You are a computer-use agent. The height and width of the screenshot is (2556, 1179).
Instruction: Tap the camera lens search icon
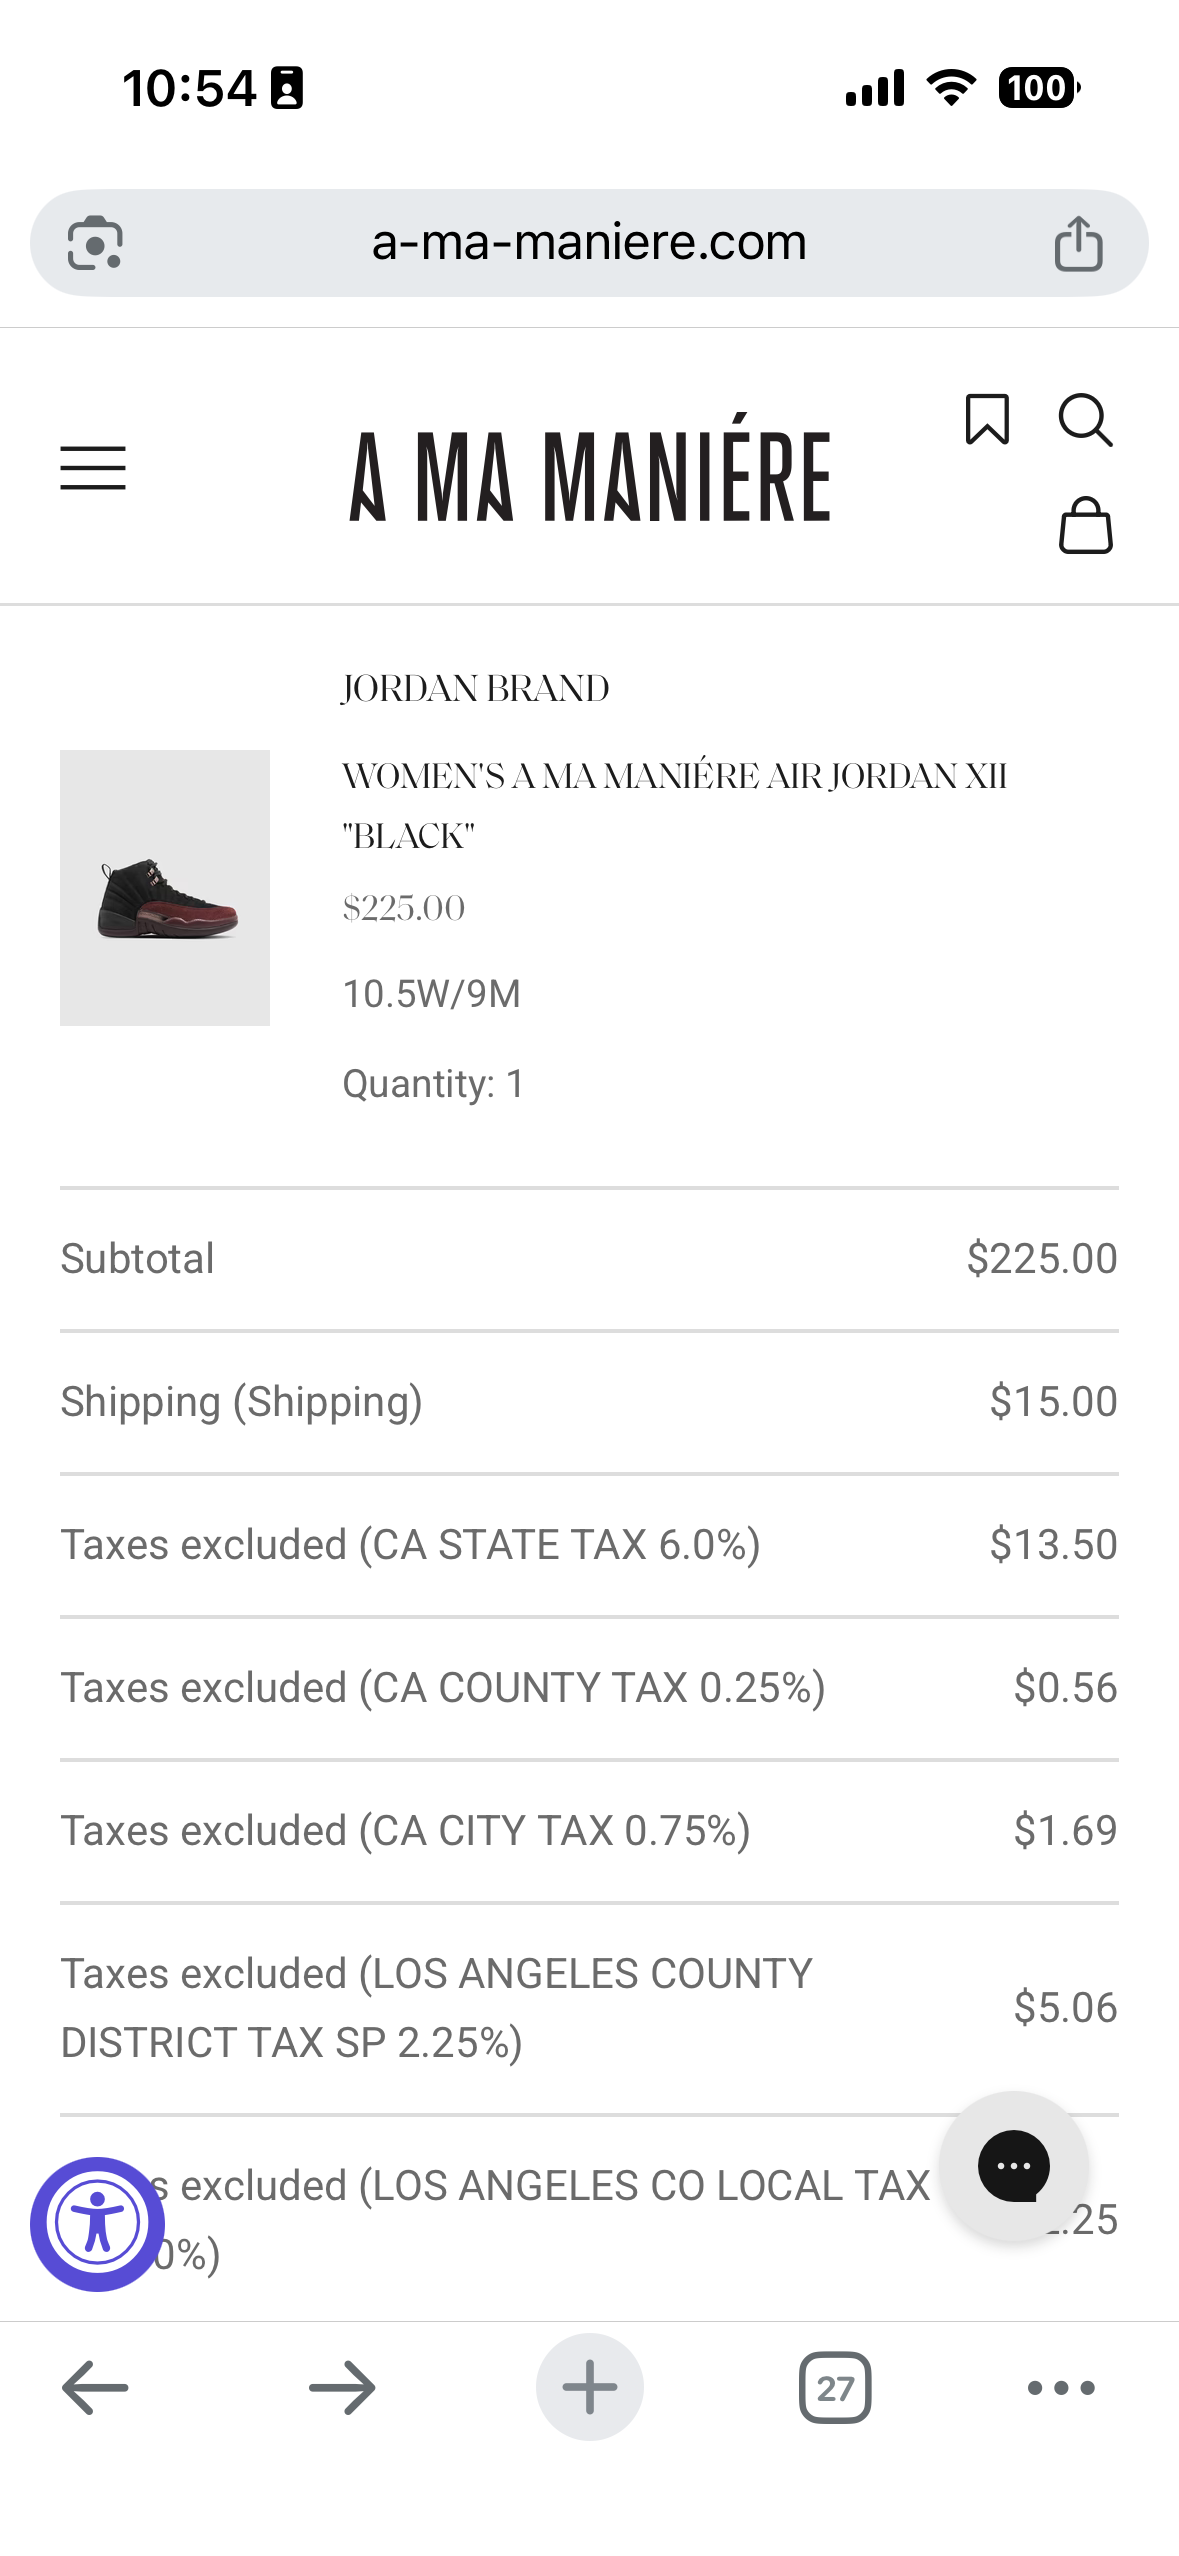[95, 243]
